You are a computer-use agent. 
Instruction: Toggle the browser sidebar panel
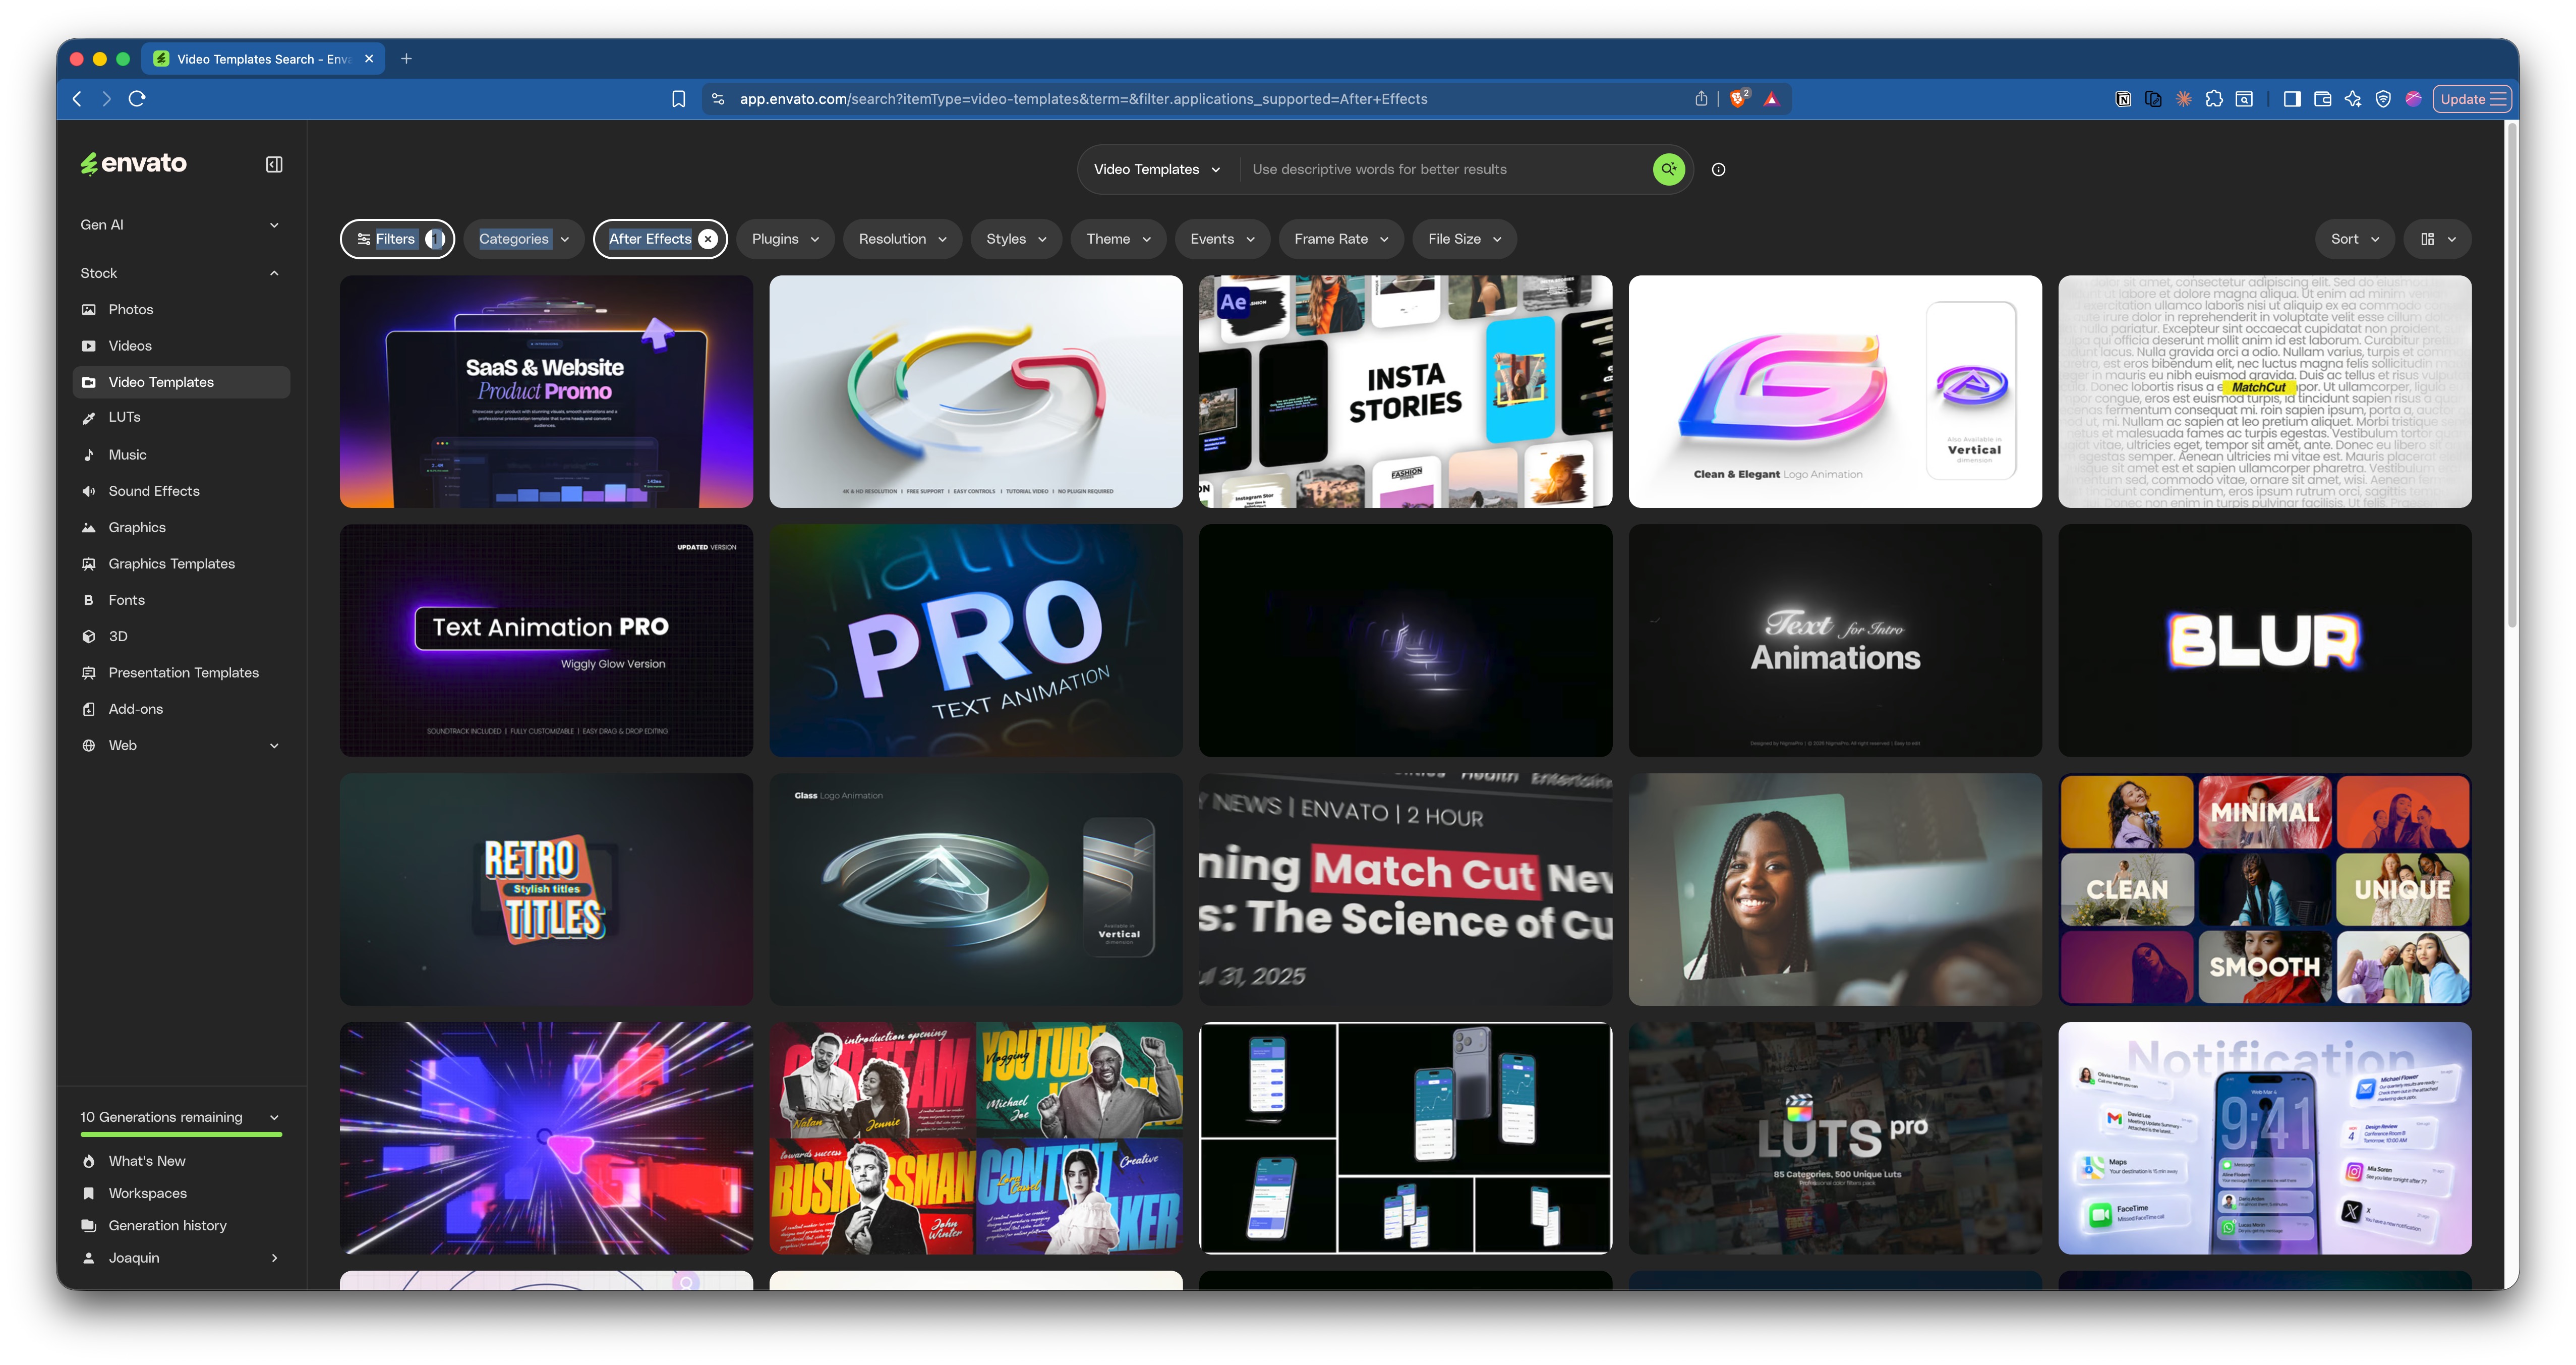[2292, 99]
